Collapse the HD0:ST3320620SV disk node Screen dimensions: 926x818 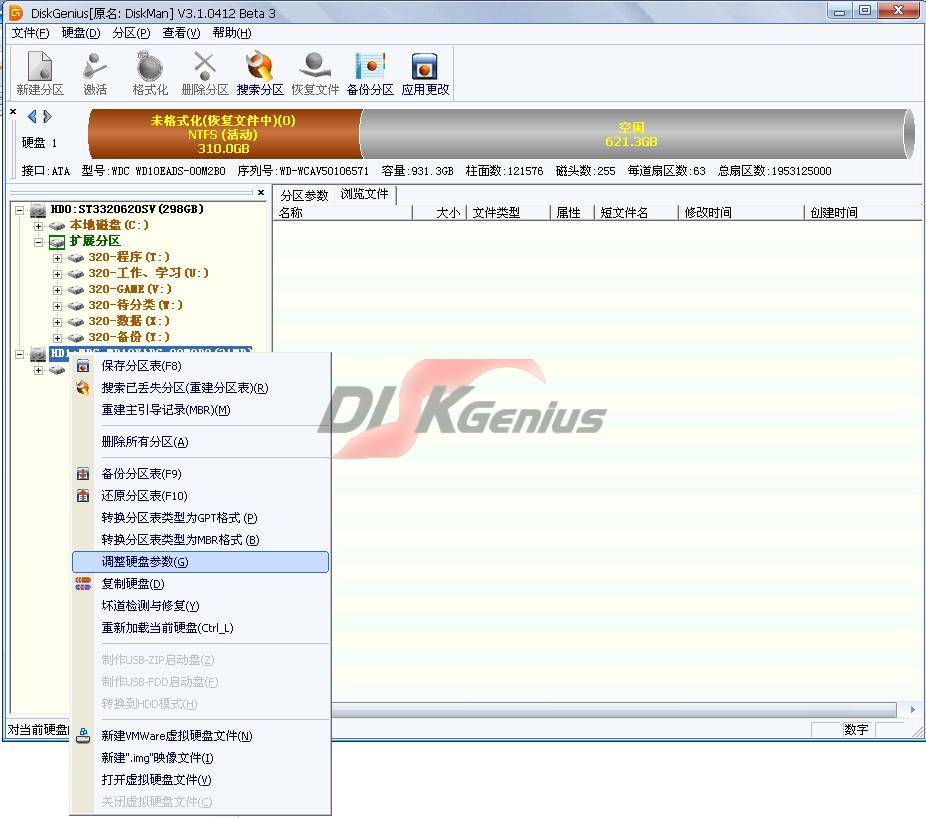(x=19, y=210)
